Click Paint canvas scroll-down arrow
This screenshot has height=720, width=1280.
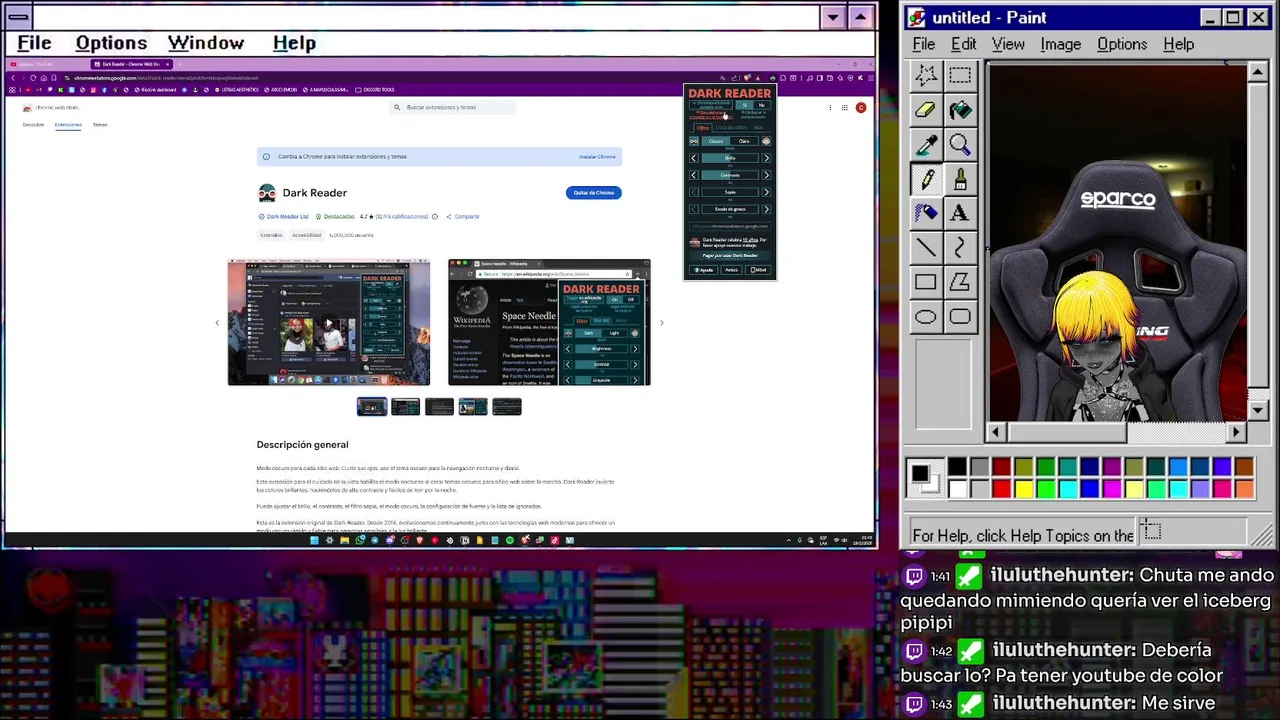point(1258,411)
